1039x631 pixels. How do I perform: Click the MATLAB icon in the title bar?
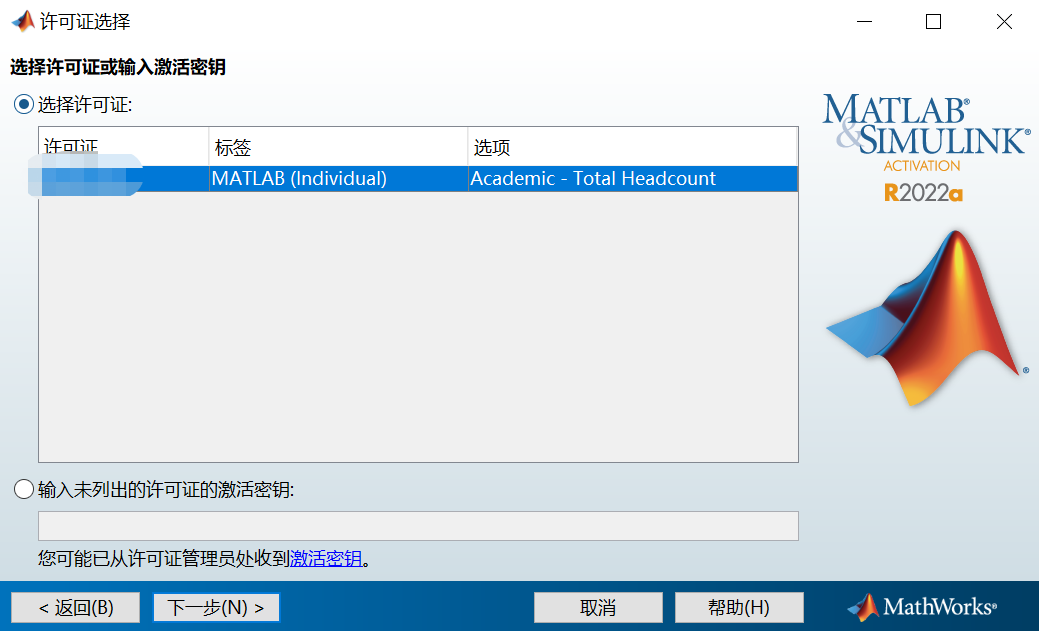pyautogui.click(x=23, y=21)
